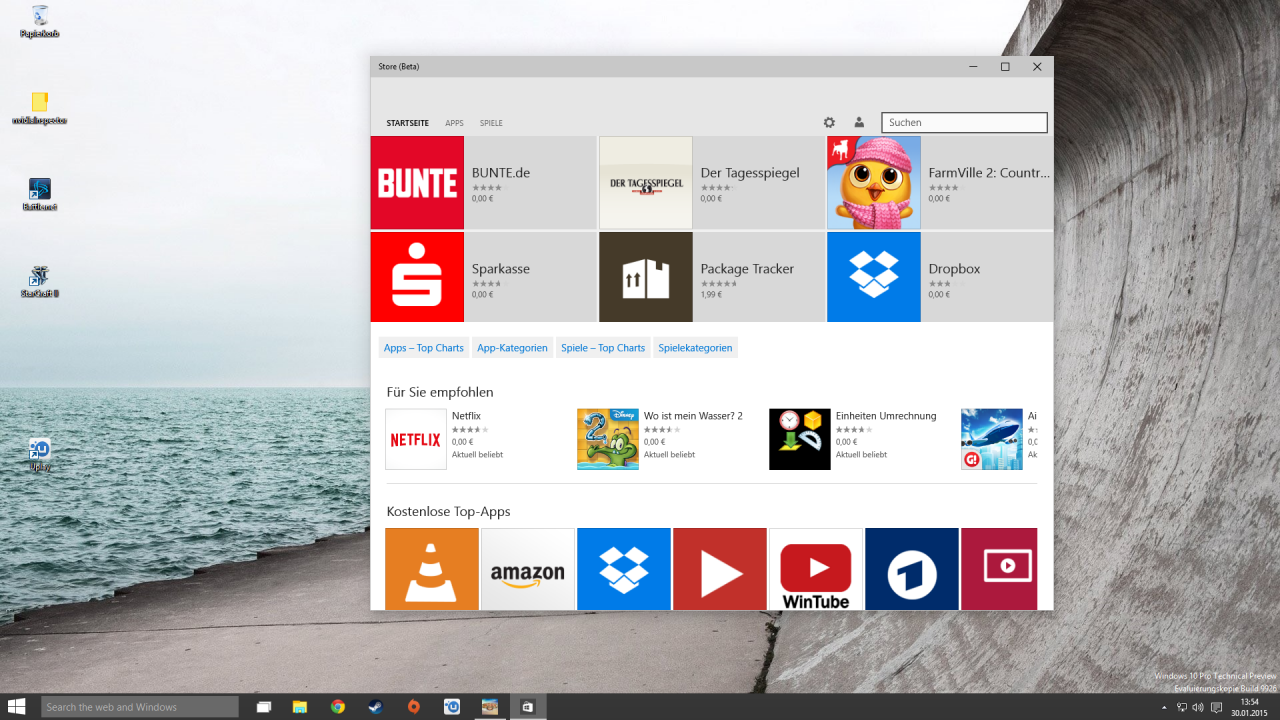Viewport: 1280px width, 720px height.
Task: Click the FarmVille 2: Country app title
Action: [x=989, y=173]
